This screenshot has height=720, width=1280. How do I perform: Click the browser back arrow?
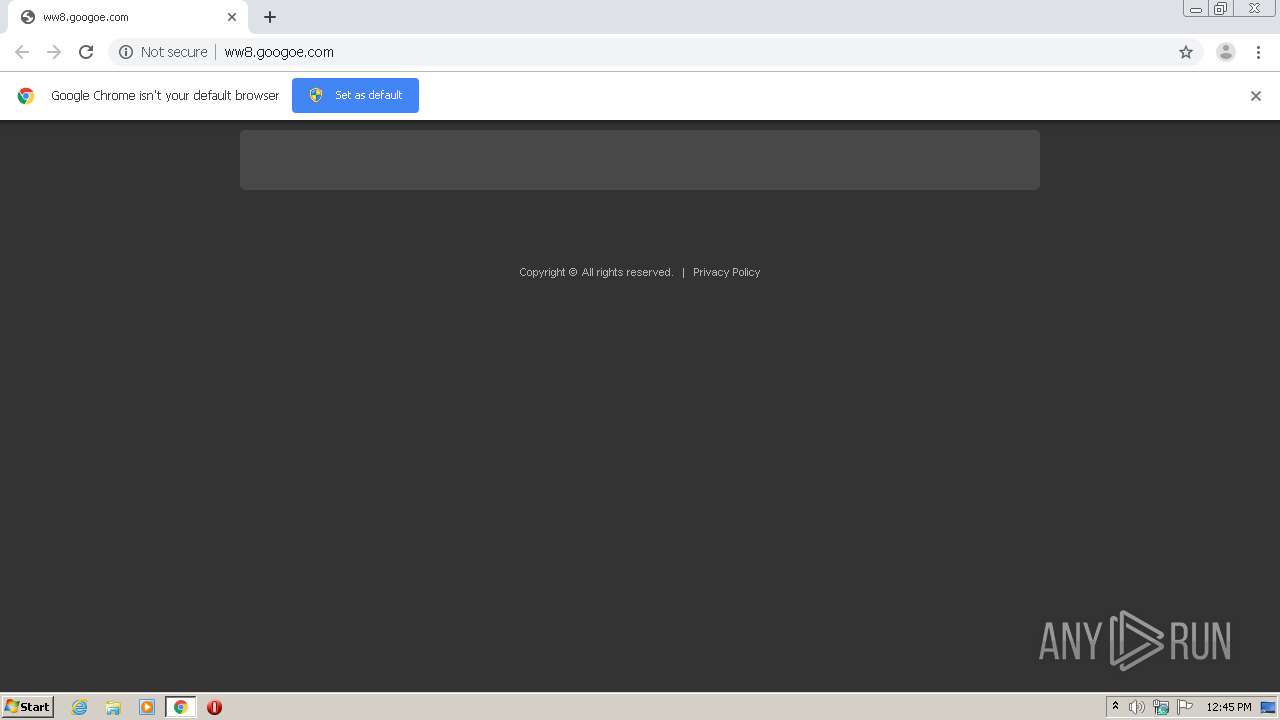(22, 52)
